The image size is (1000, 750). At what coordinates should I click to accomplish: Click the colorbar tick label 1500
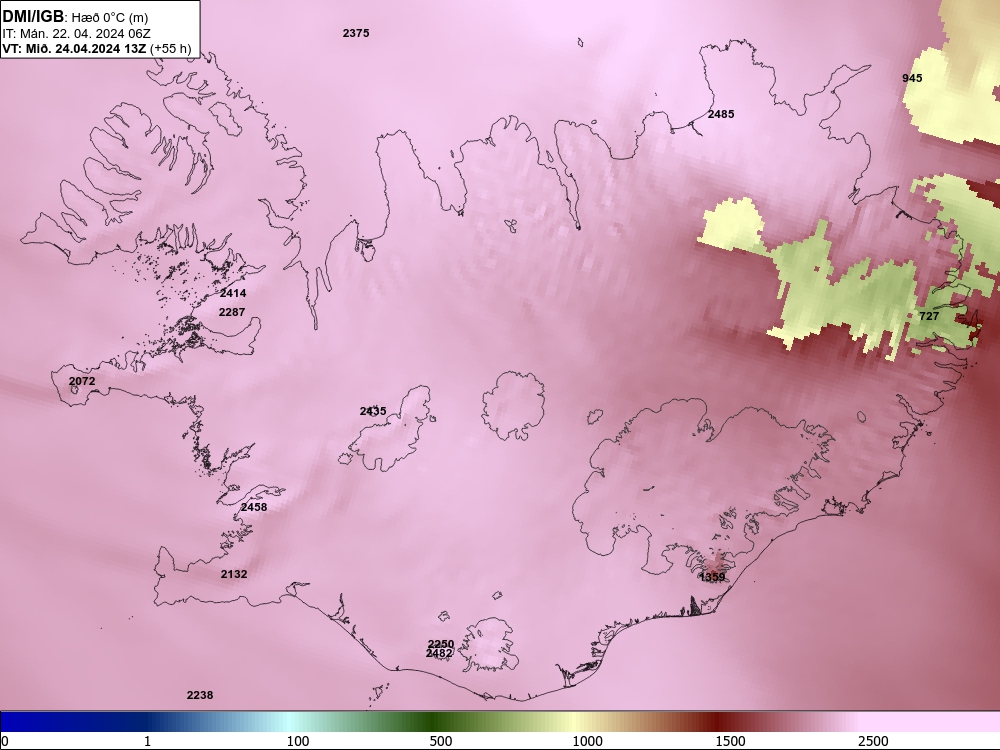click(730, 741)
